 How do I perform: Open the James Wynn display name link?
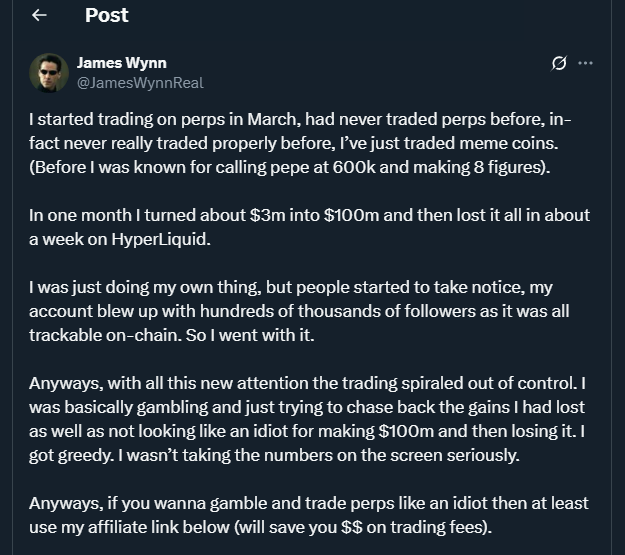122,63
